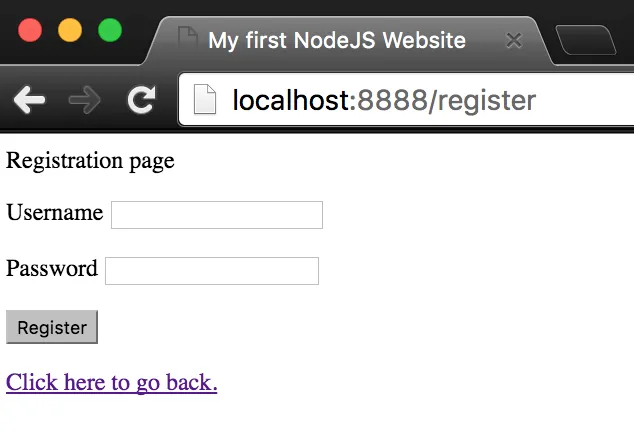Image resolution: width=634 pixels, height=448 pixels.
Task: Follow the Click here to go back link
Action: [x=112, y=382]
